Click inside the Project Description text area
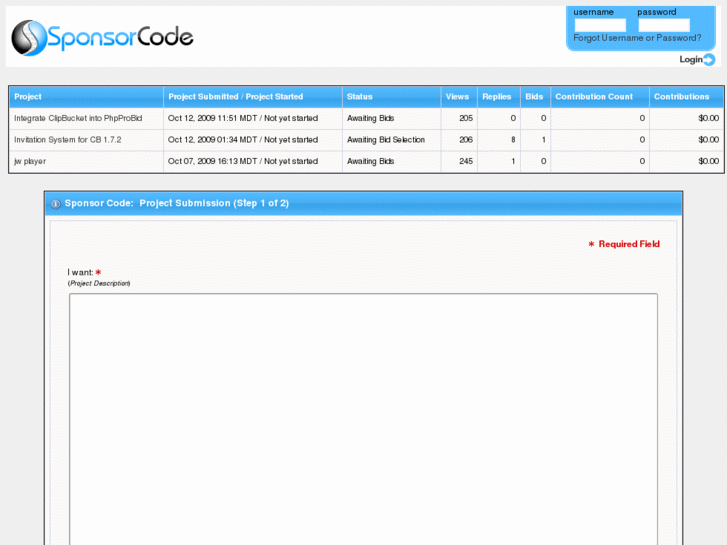 (x=364, y=419)
